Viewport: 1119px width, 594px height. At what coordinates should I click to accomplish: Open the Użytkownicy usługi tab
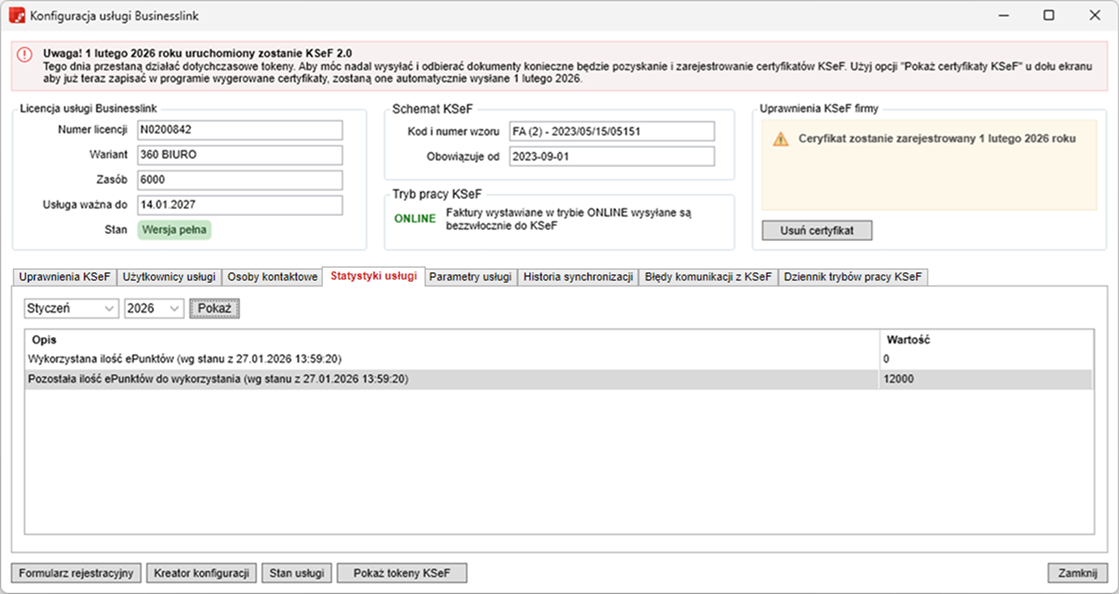pyautogui.click(x=169, y=277)
